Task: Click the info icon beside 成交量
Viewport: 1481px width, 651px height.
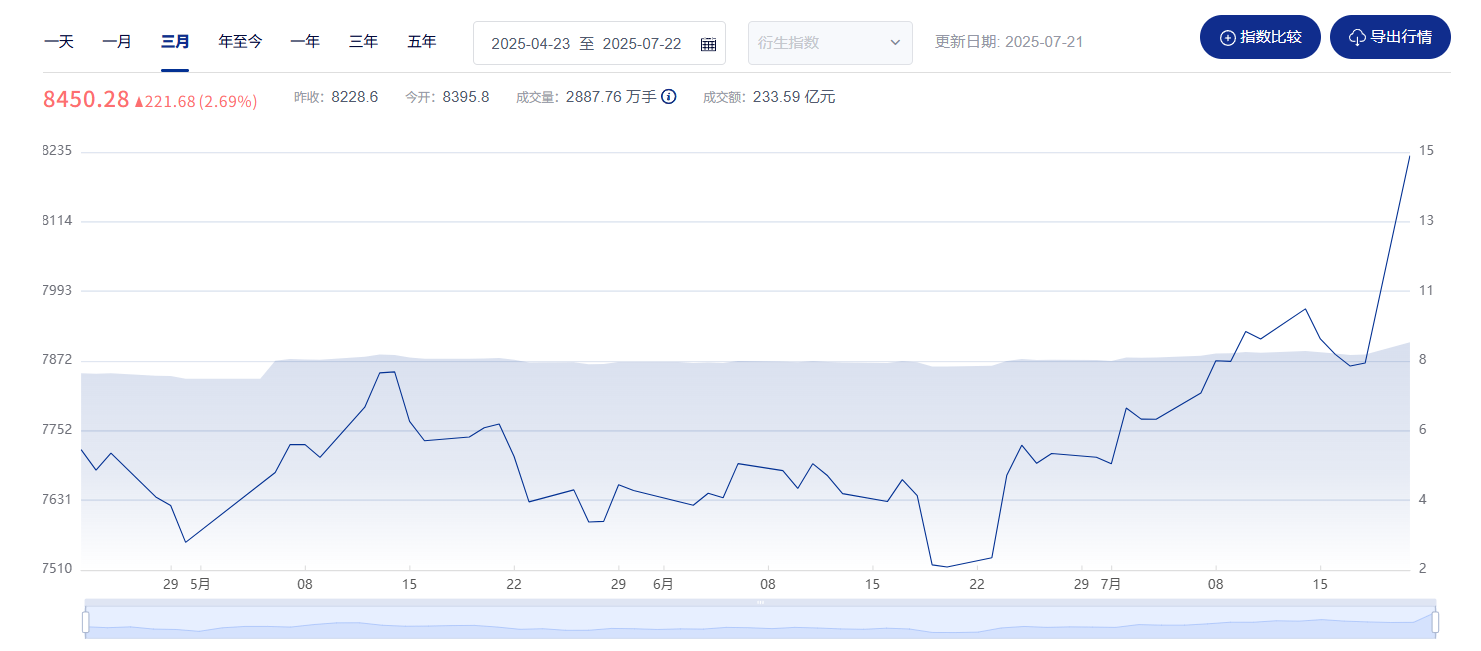Action: (669, 97)
